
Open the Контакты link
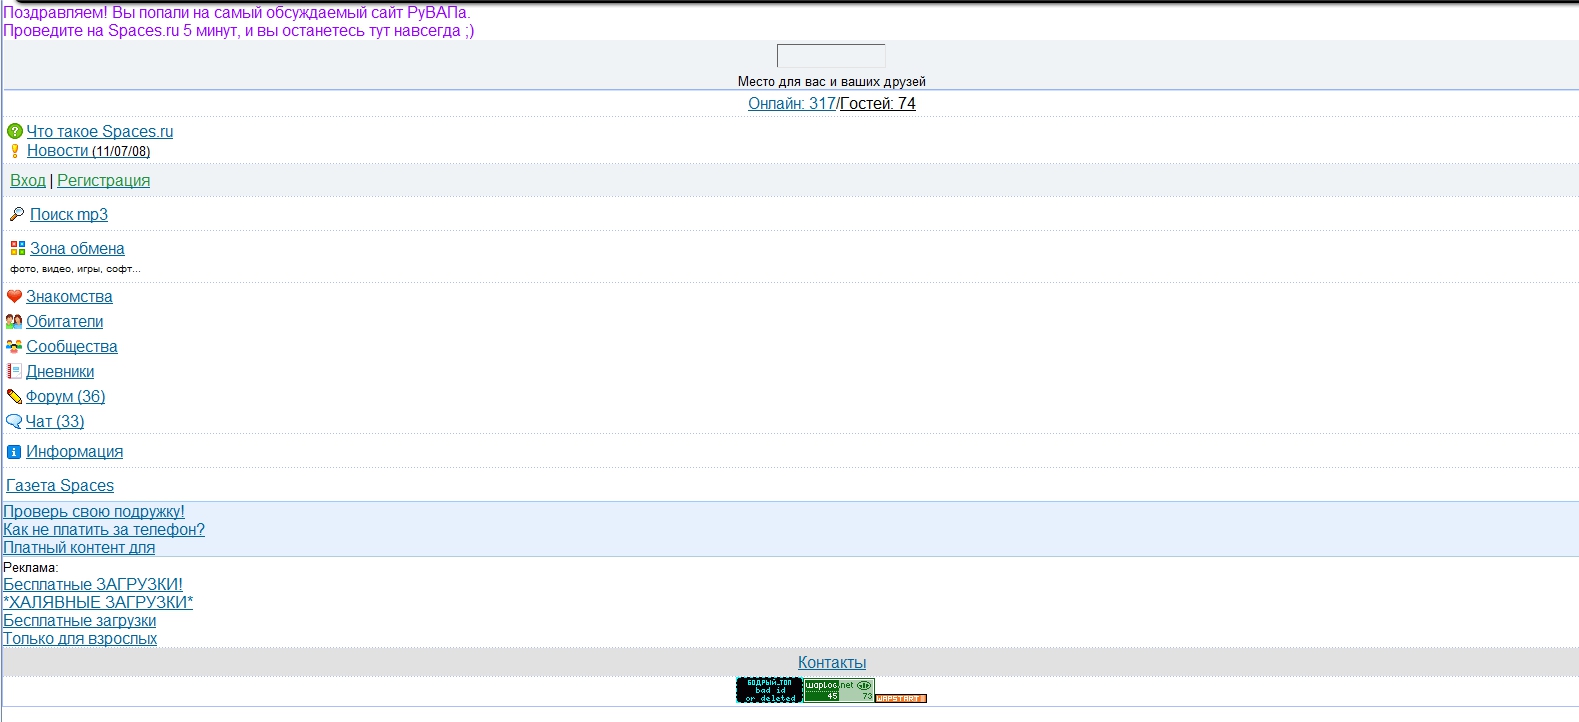point(832,662)
